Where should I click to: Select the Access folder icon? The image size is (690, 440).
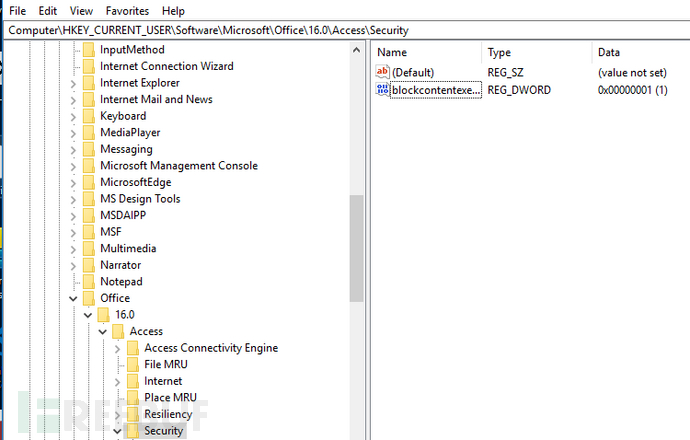[x=118, y=331]
